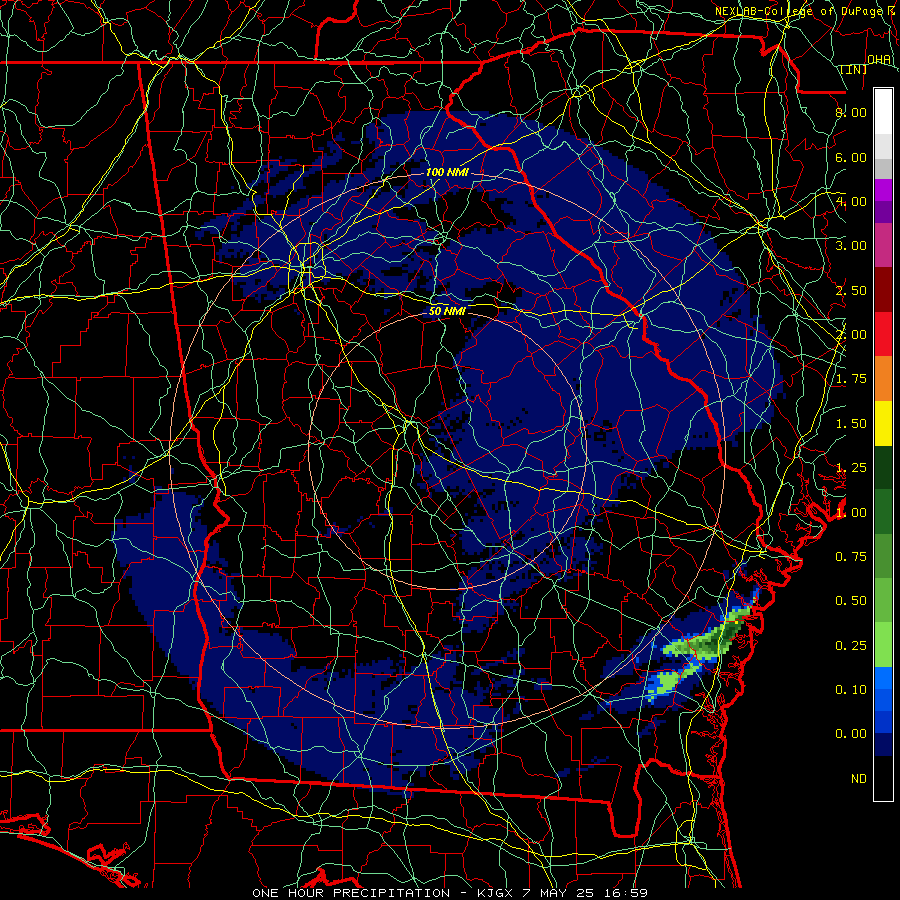Click the 1.25 legend value
This screenshot has height=900, width=900.
[851, 468]
